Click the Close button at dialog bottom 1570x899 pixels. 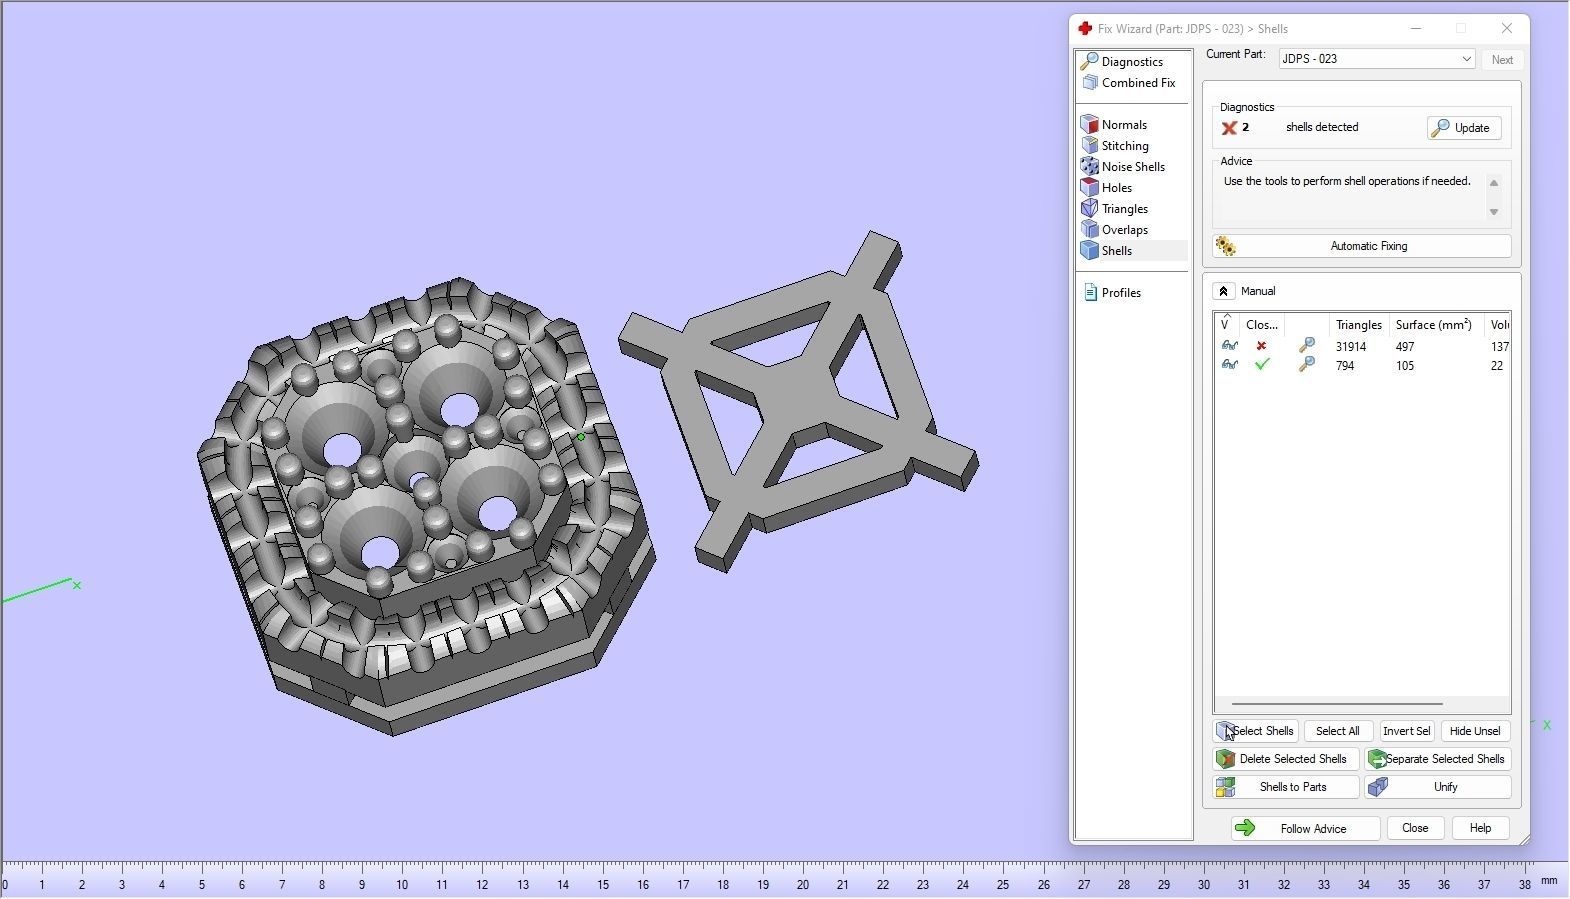click(x=1414, y=829)
